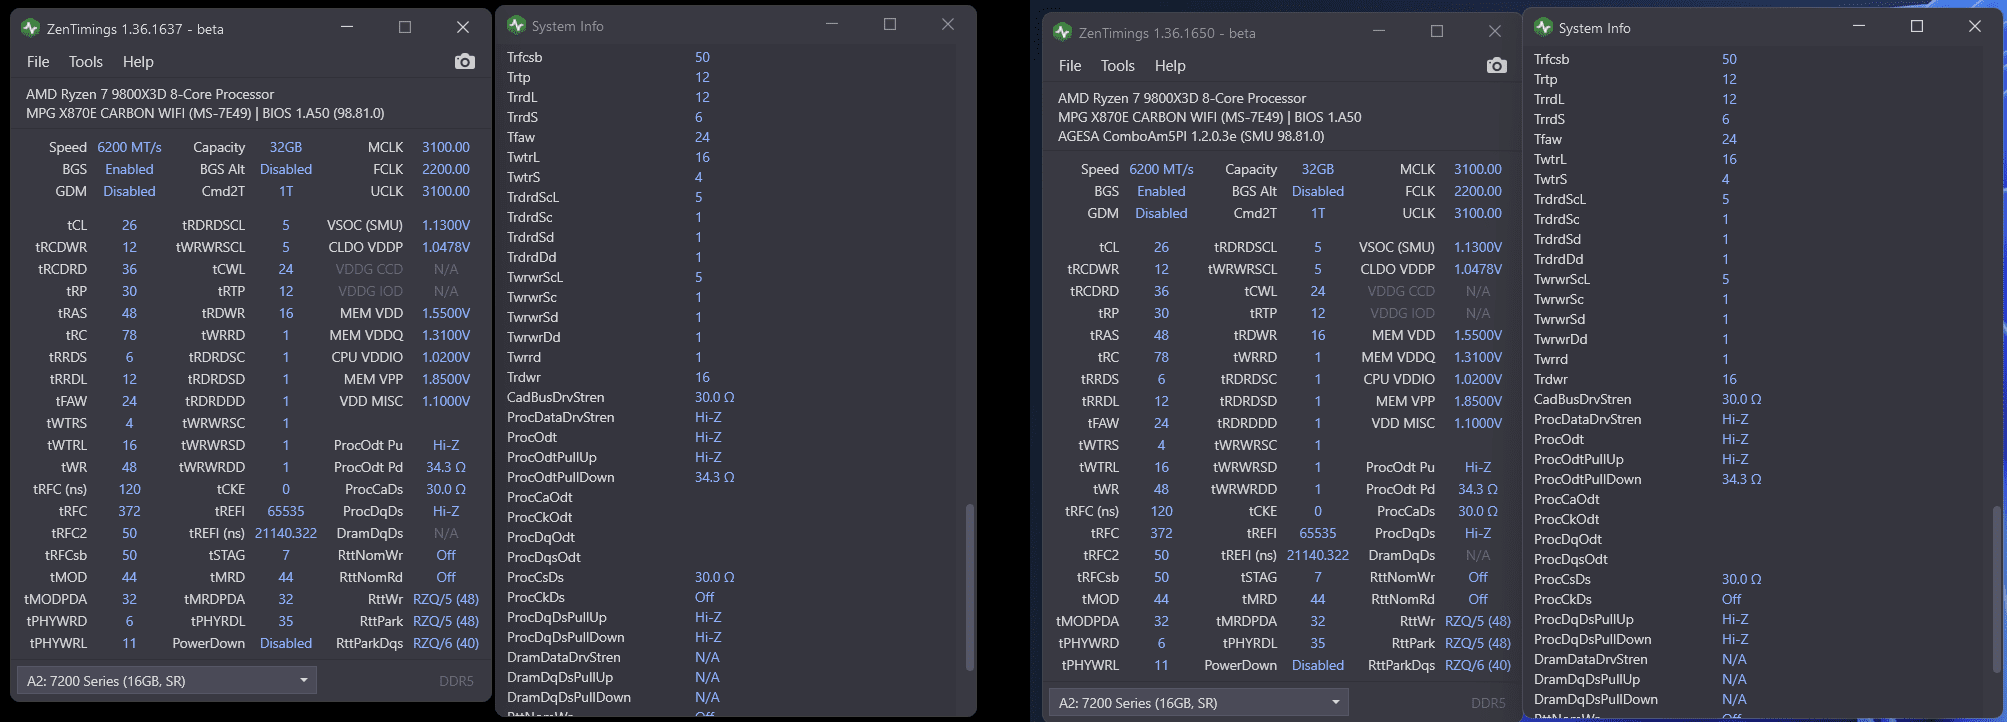Click the ZenTimings 1.36.1637 title bar app icon
Screen dimensions: 2007x722
(30, 28)
